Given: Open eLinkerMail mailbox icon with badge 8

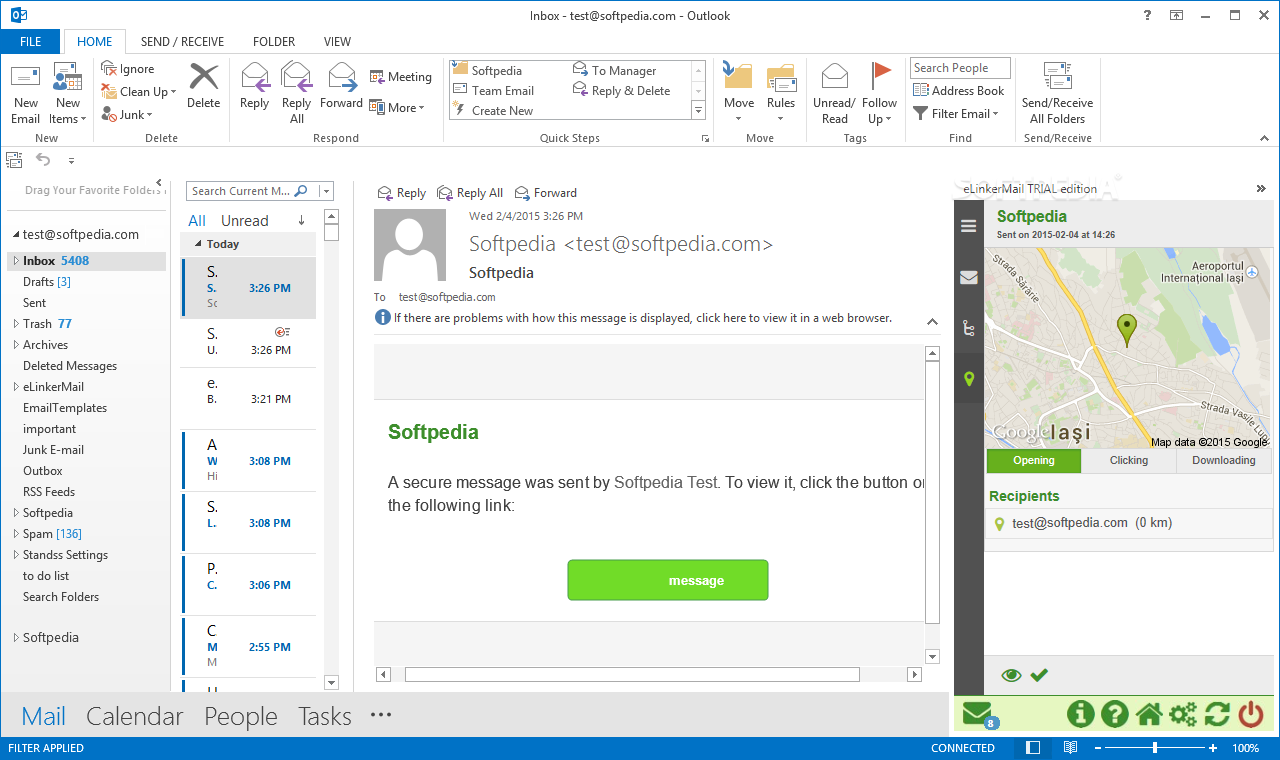Looking at the screenshot, I should (x=978, y=715).
